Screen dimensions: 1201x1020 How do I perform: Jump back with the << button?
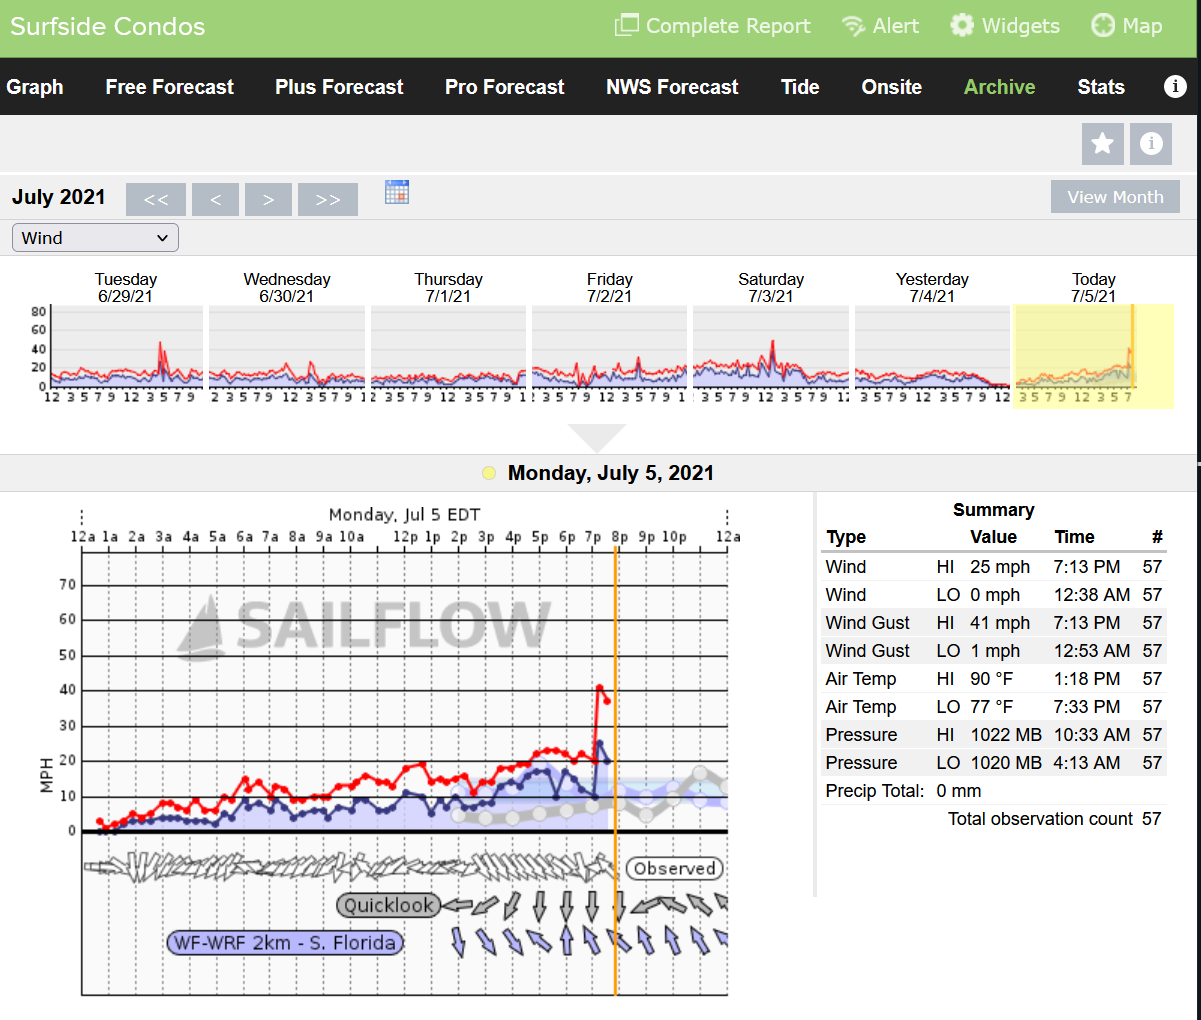pos(156,199)
